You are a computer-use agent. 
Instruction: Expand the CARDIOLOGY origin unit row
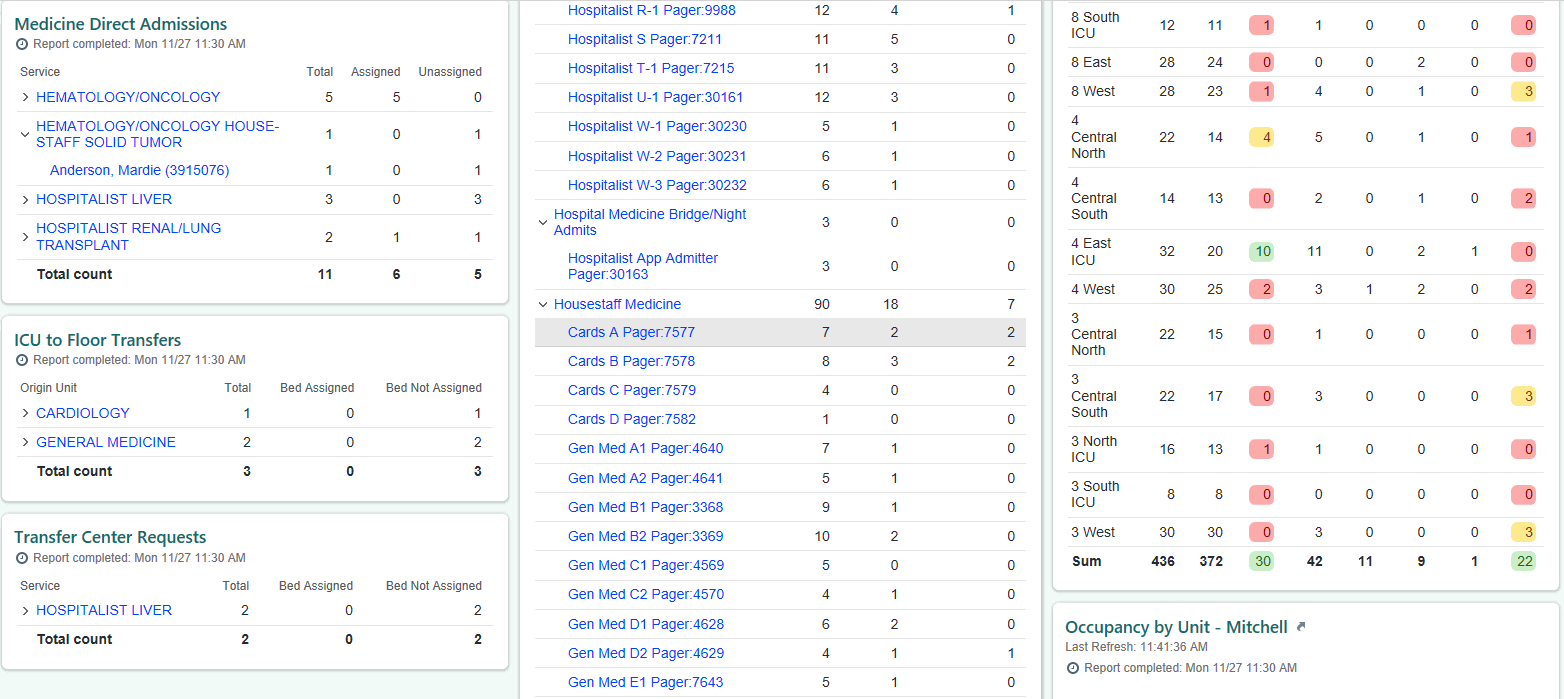tap(26, 413)
